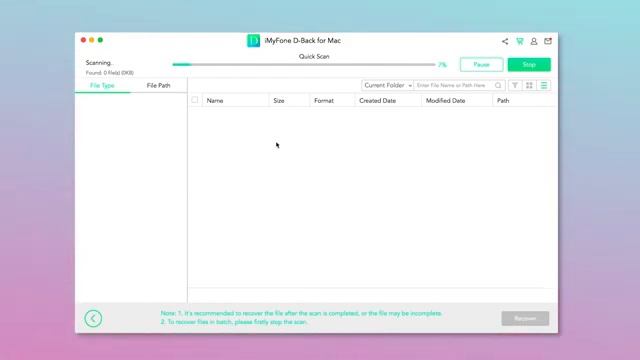Viewport: 640px width, 360px height.
Task: Open the share icon in title bar
Action: point(505,41)
